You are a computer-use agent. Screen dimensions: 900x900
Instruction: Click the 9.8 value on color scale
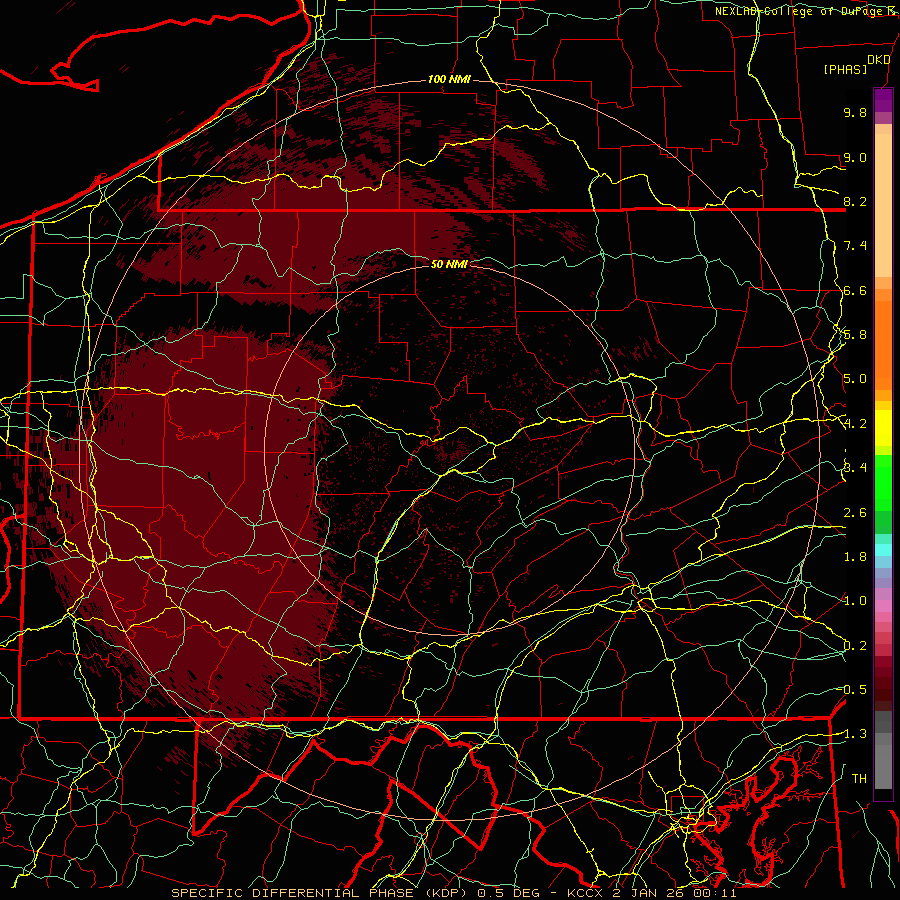[x=855, y=112]
